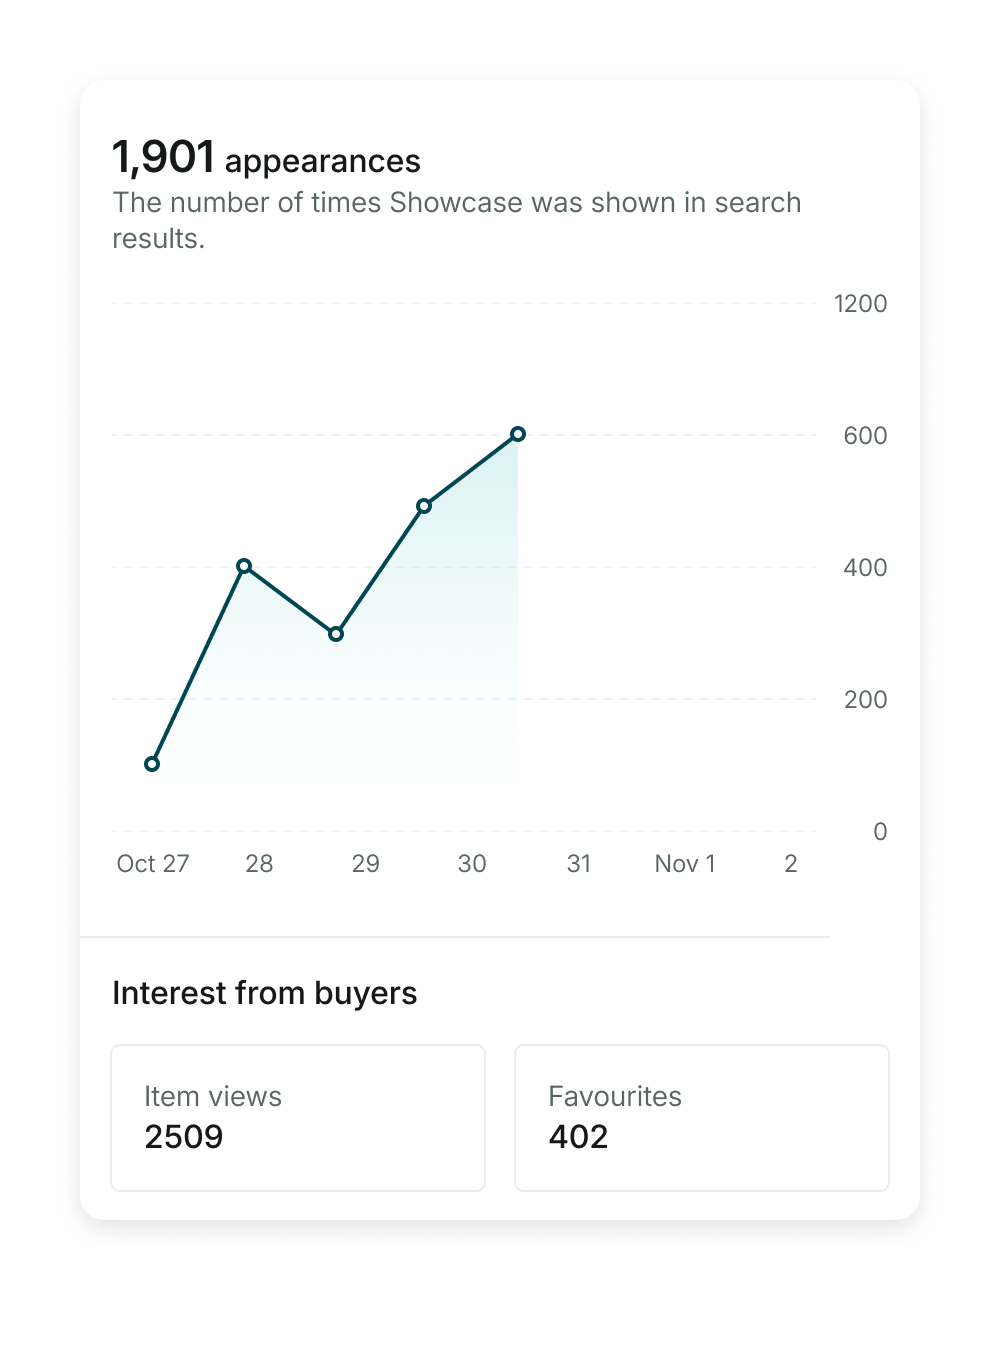Click the 600 y-axis label
The width and height of the screenshot is (1000, 1364).
click(x=865, y=436)
